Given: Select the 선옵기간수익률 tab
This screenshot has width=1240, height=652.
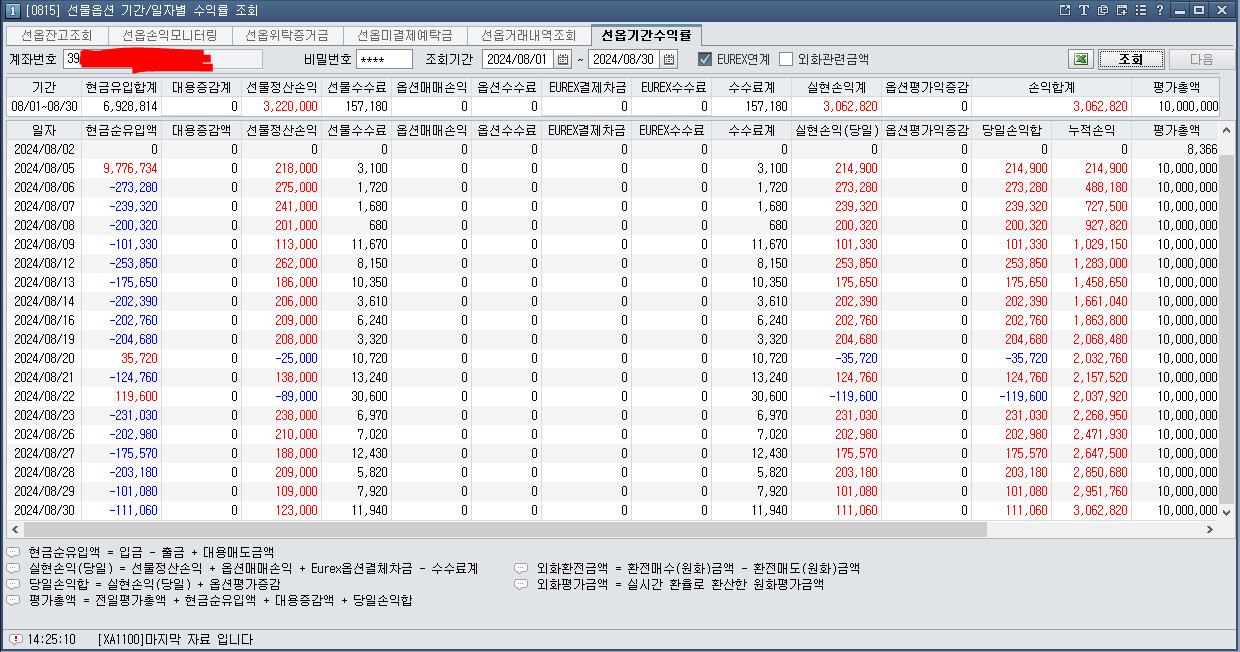Looking at the screenshot, I should pyautogui.click(x=646, y=34).
